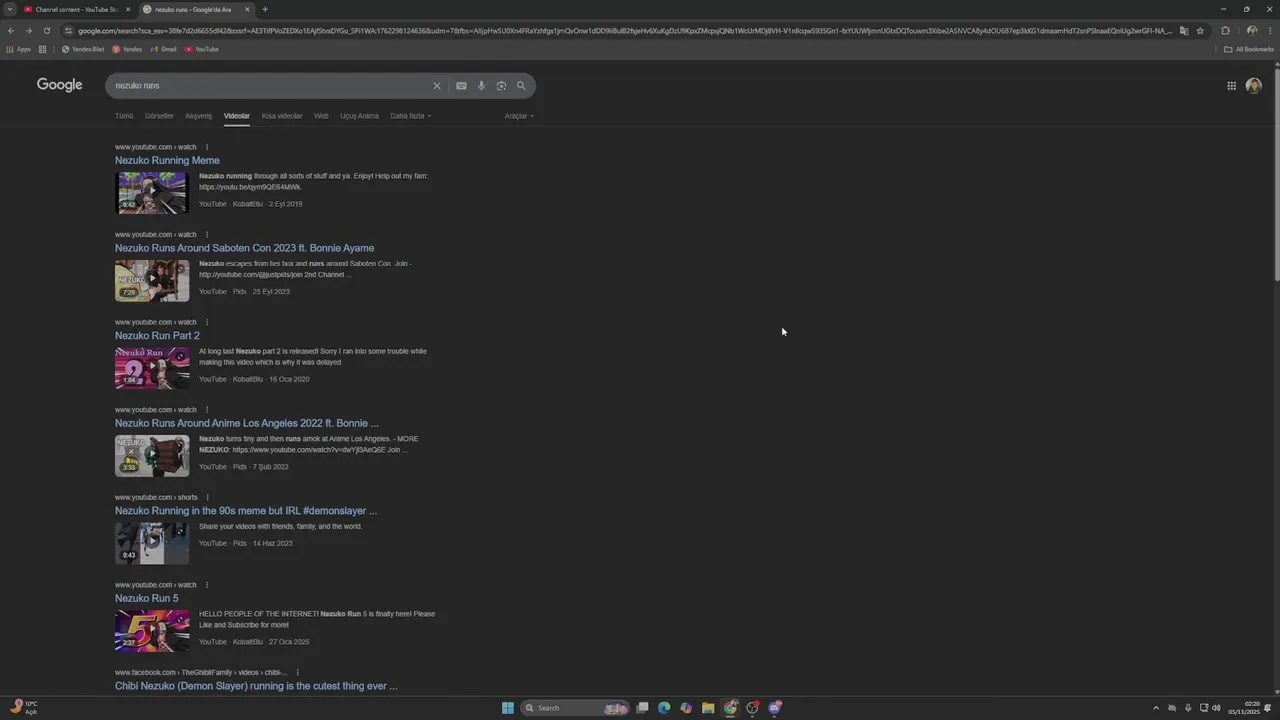1280x720 pixels.
Task: Switch to the 'Görseller' images tab
Action: (159, 116)
